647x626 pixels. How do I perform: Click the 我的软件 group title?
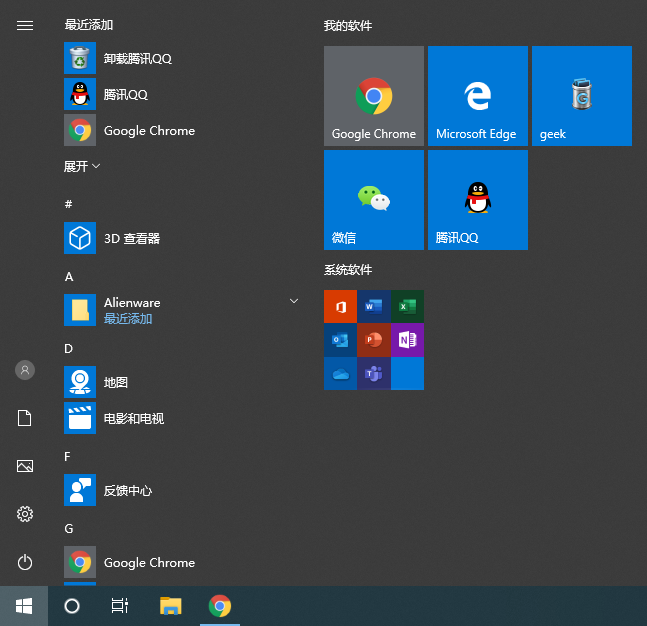(x=348, y=26)
